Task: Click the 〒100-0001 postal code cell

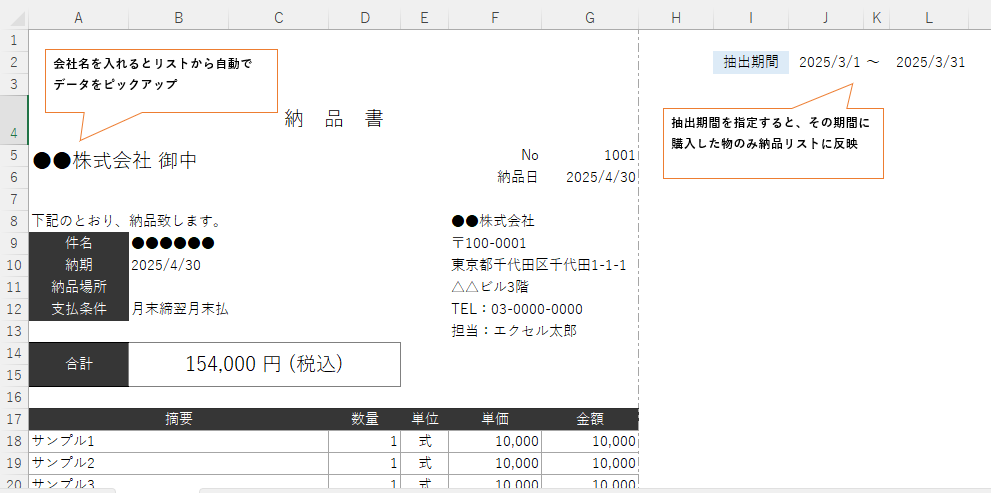Action: 489,243
